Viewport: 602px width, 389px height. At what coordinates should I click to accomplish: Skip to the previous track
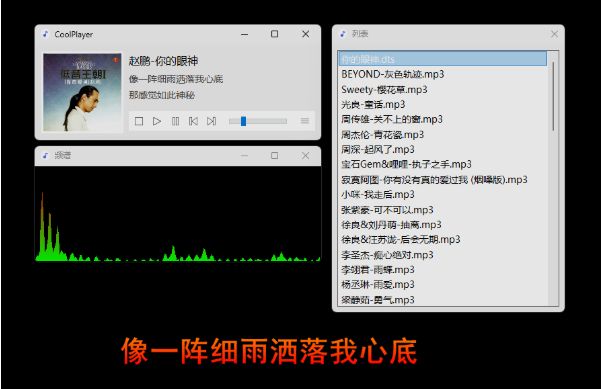point(194,121)
